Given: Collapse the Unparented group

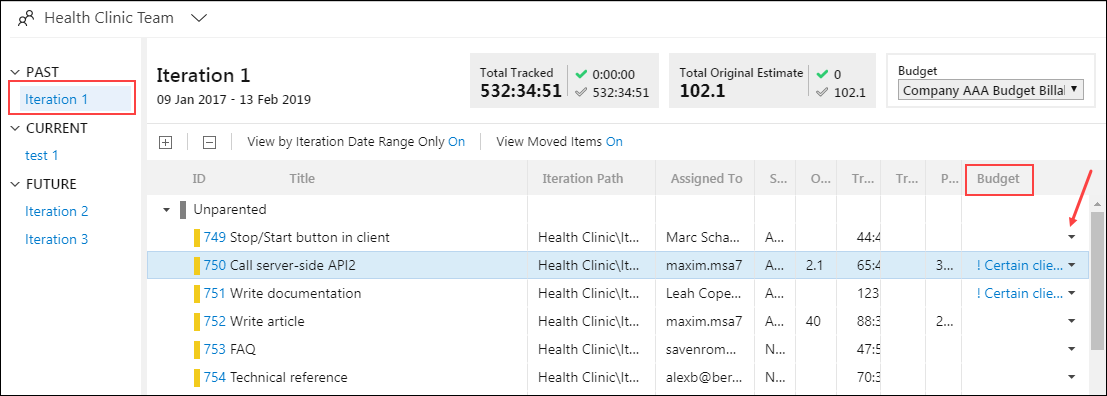Looking at the screenshot, I should tap(167, 210).
